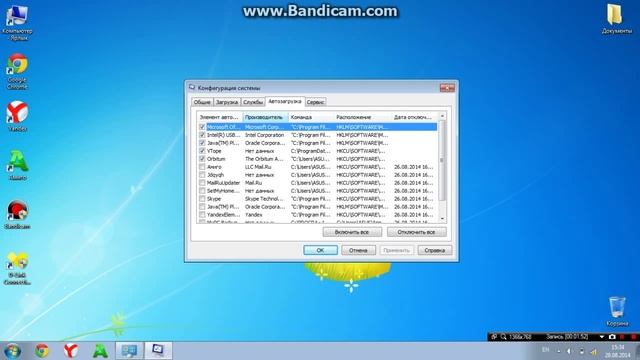Image resolution: width=640 pixels, height=360 pixels.
Task: Stop the Bandicam recording
Action: (x=633, y=337)
